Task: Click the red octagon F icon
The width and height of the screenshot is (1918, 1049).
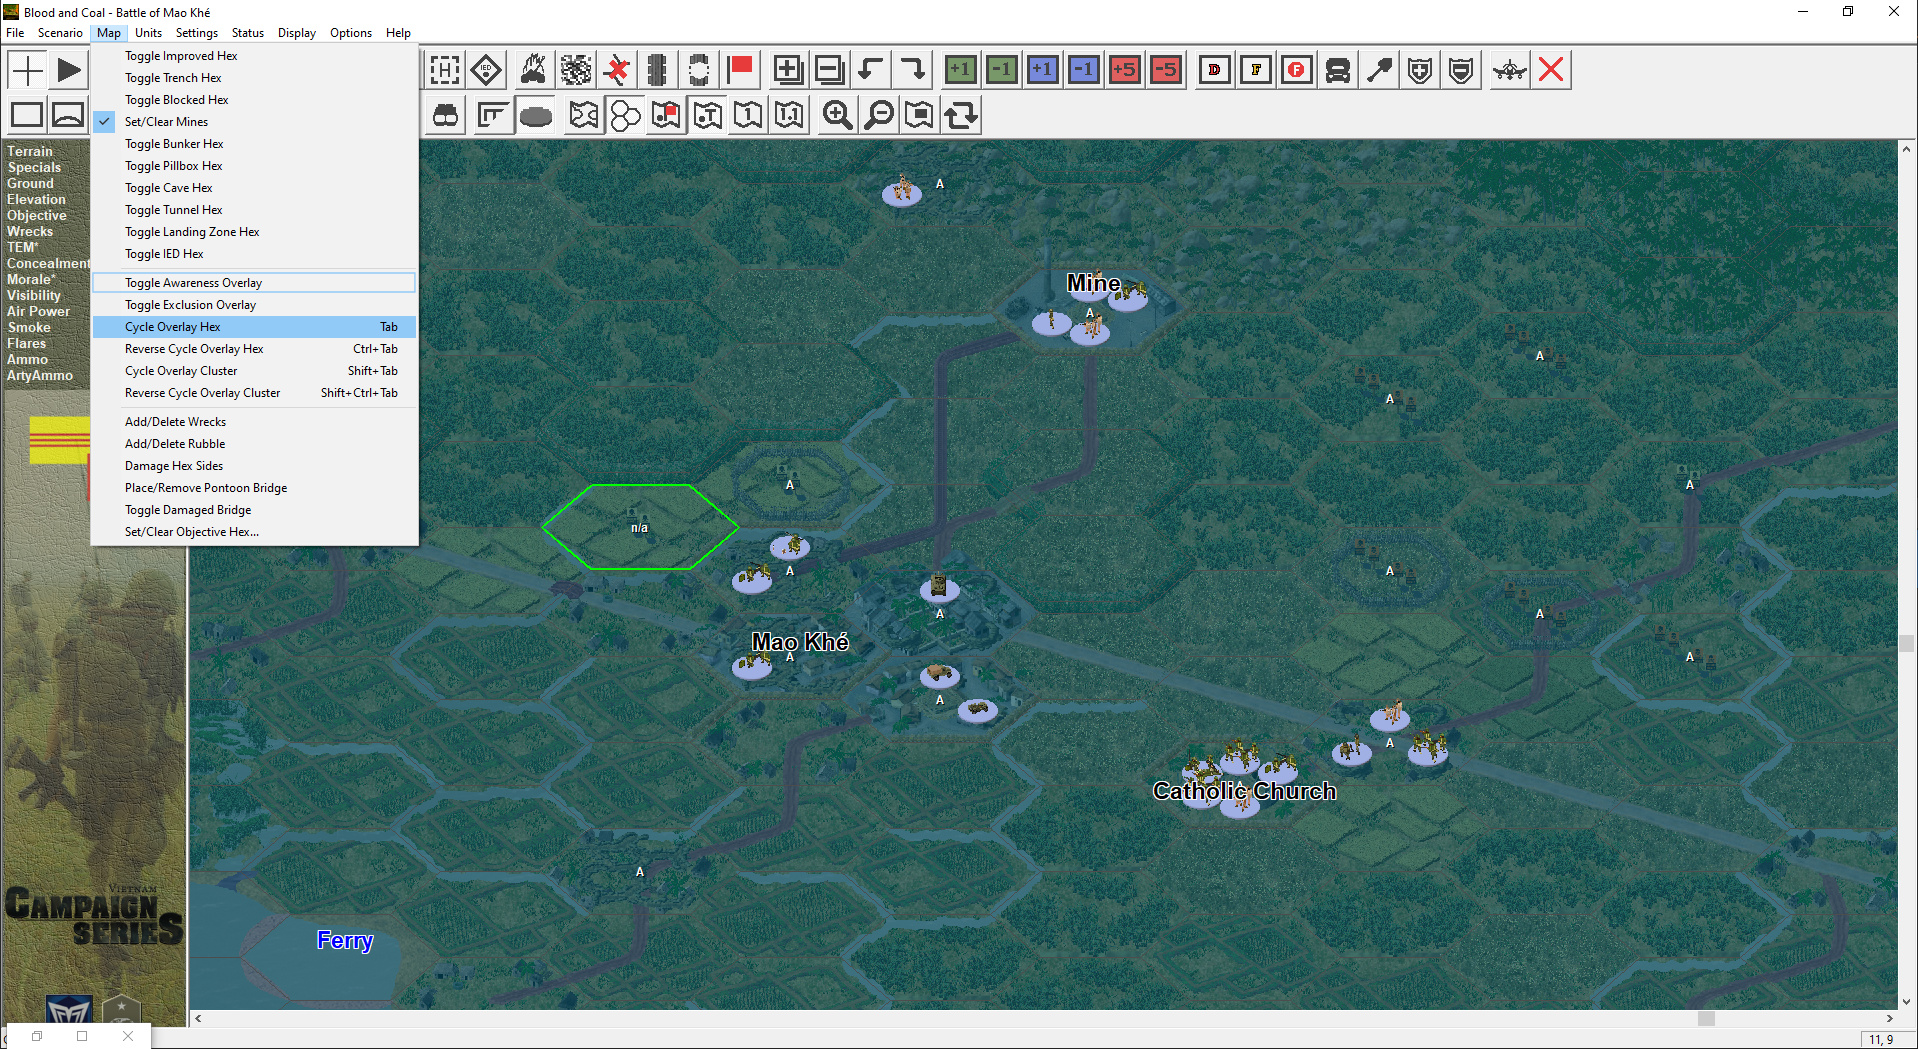Action: tap(1297, 70)
